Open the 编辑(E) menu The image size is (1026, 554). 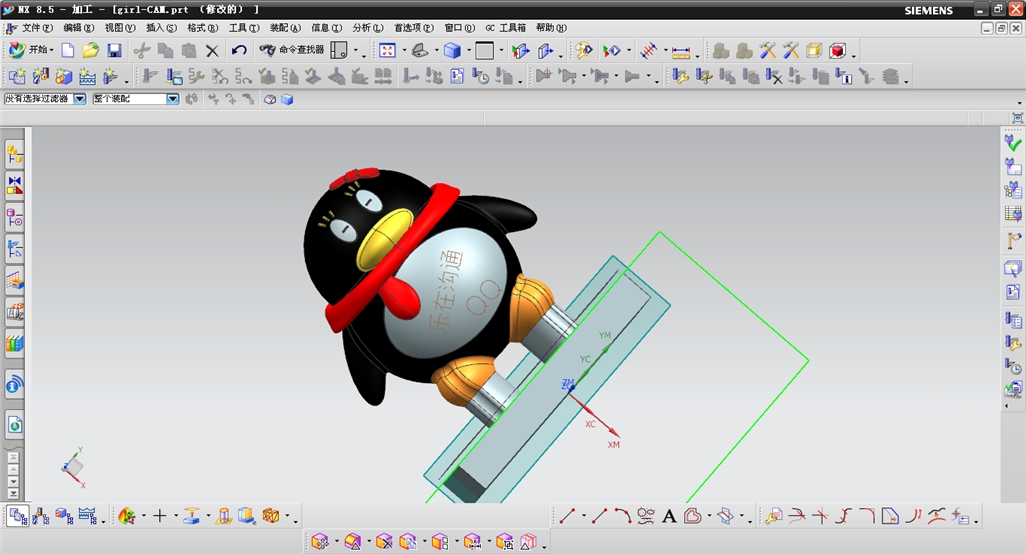[x=79, y=28]
